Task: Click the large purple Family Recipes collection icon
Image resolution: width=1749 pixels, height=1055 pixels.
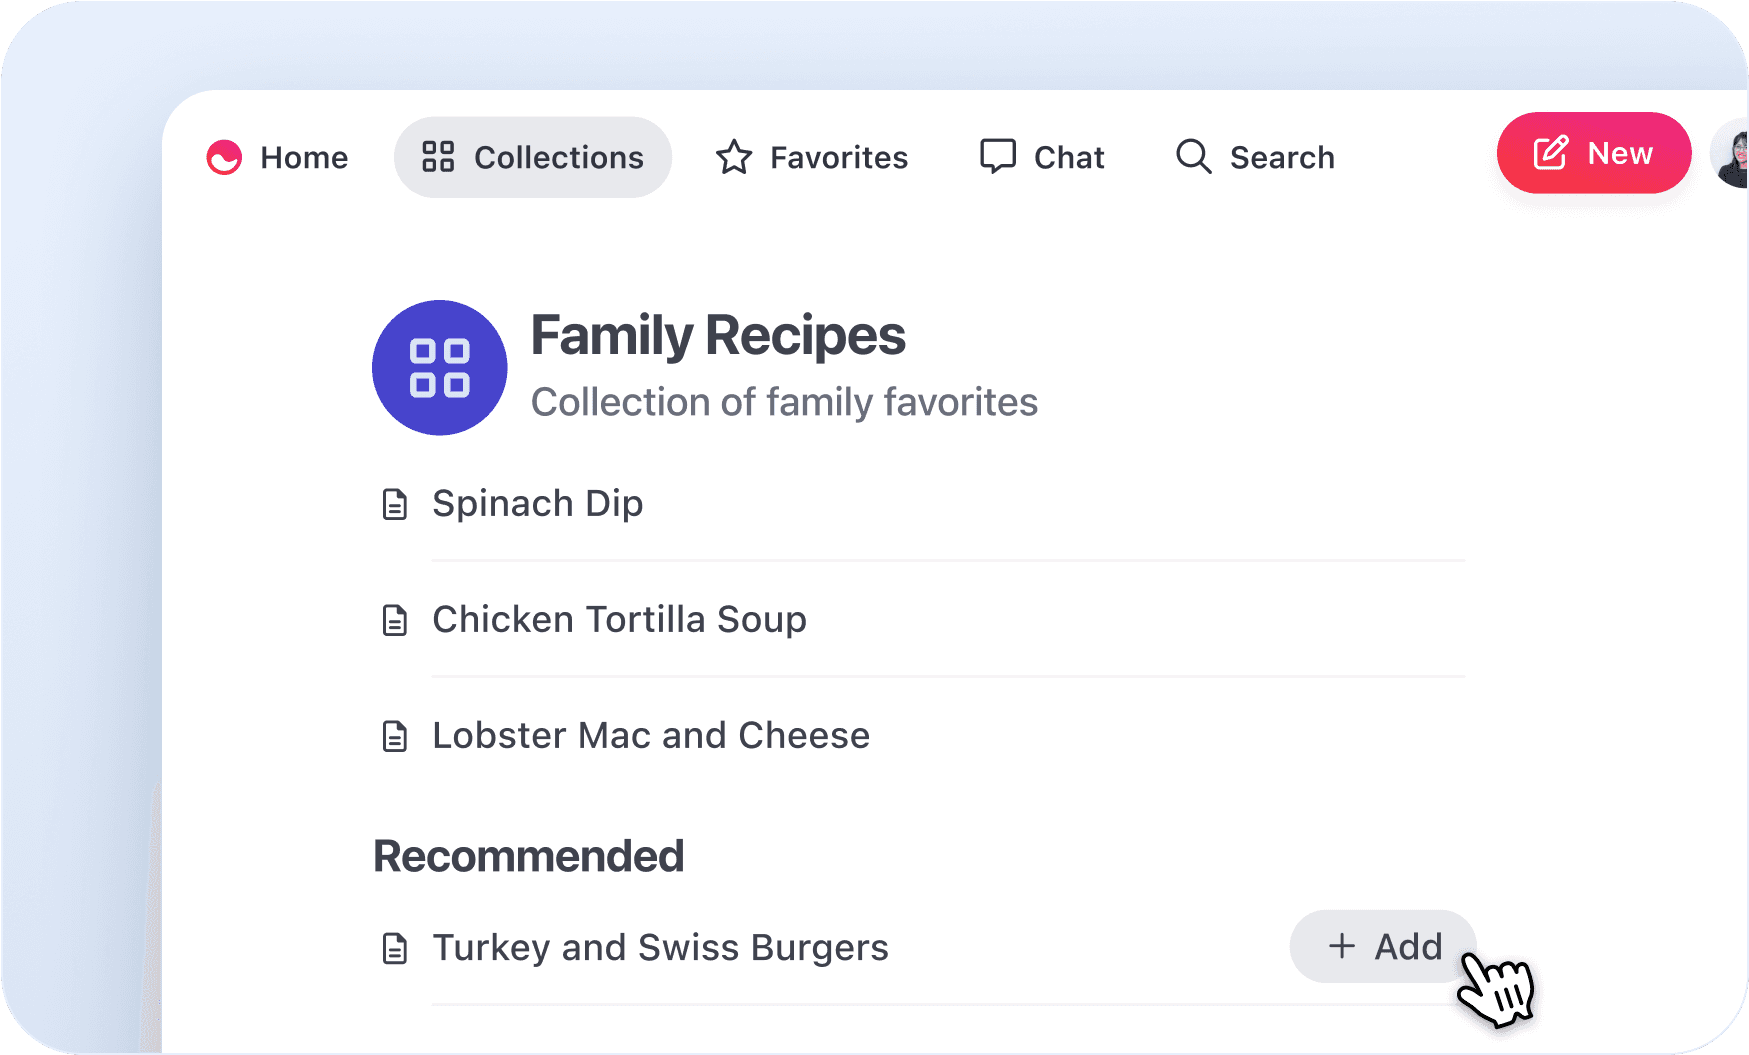Action: click(x=440, y=368)
